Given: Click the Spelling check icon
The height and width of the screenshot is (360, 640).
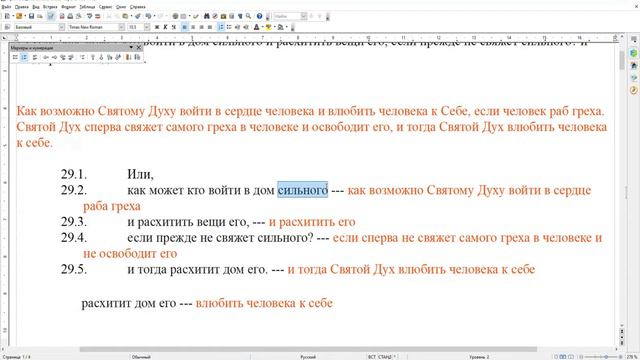Looking at the screenshot, I should (89, 16).
